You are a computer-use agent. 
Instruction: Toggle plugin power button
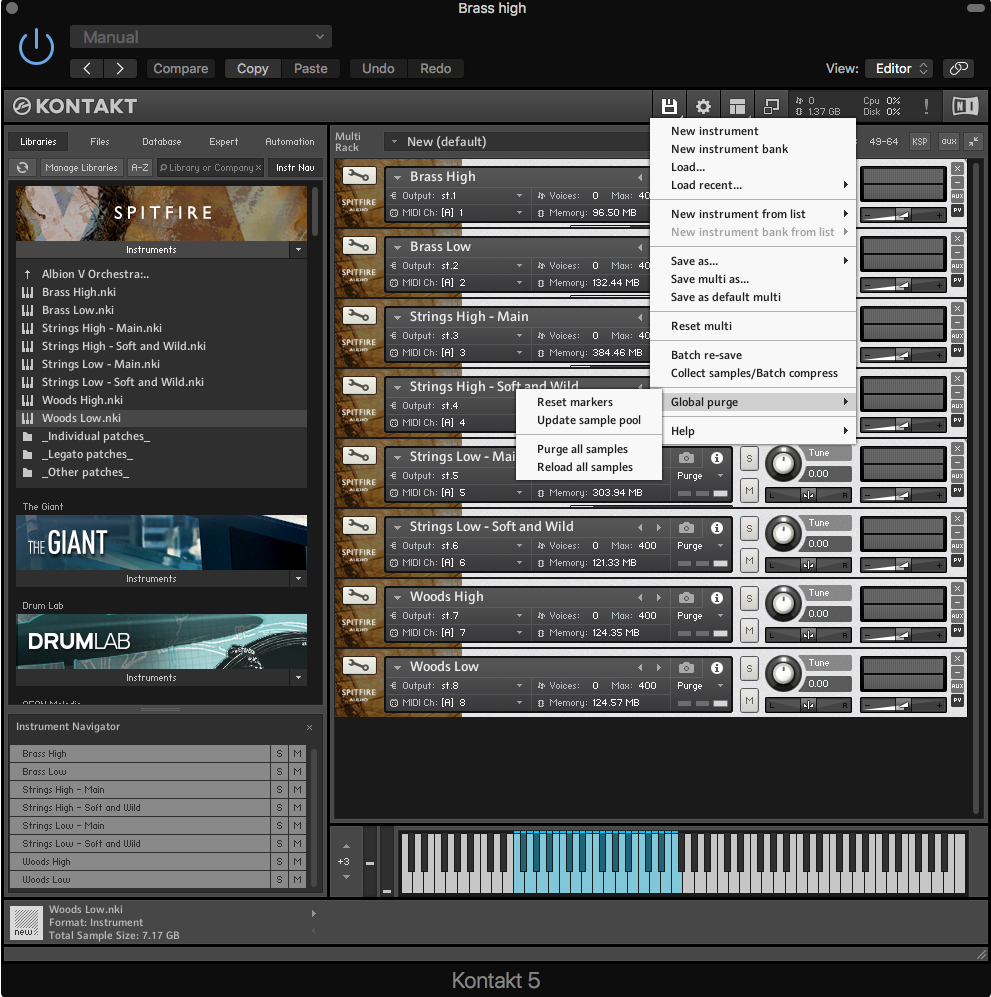(x=36, y=46)
